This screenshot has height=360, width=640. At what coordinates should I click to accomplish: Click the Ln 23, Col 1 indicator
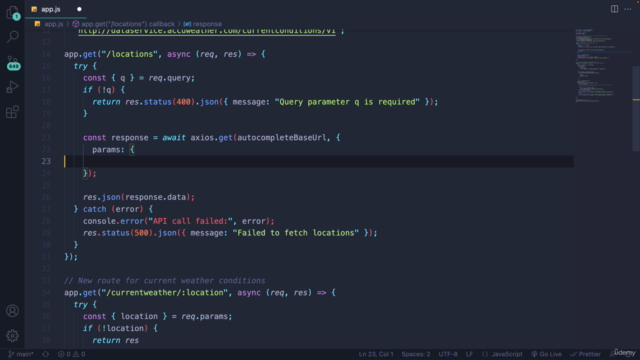click(x=376, y=354)
